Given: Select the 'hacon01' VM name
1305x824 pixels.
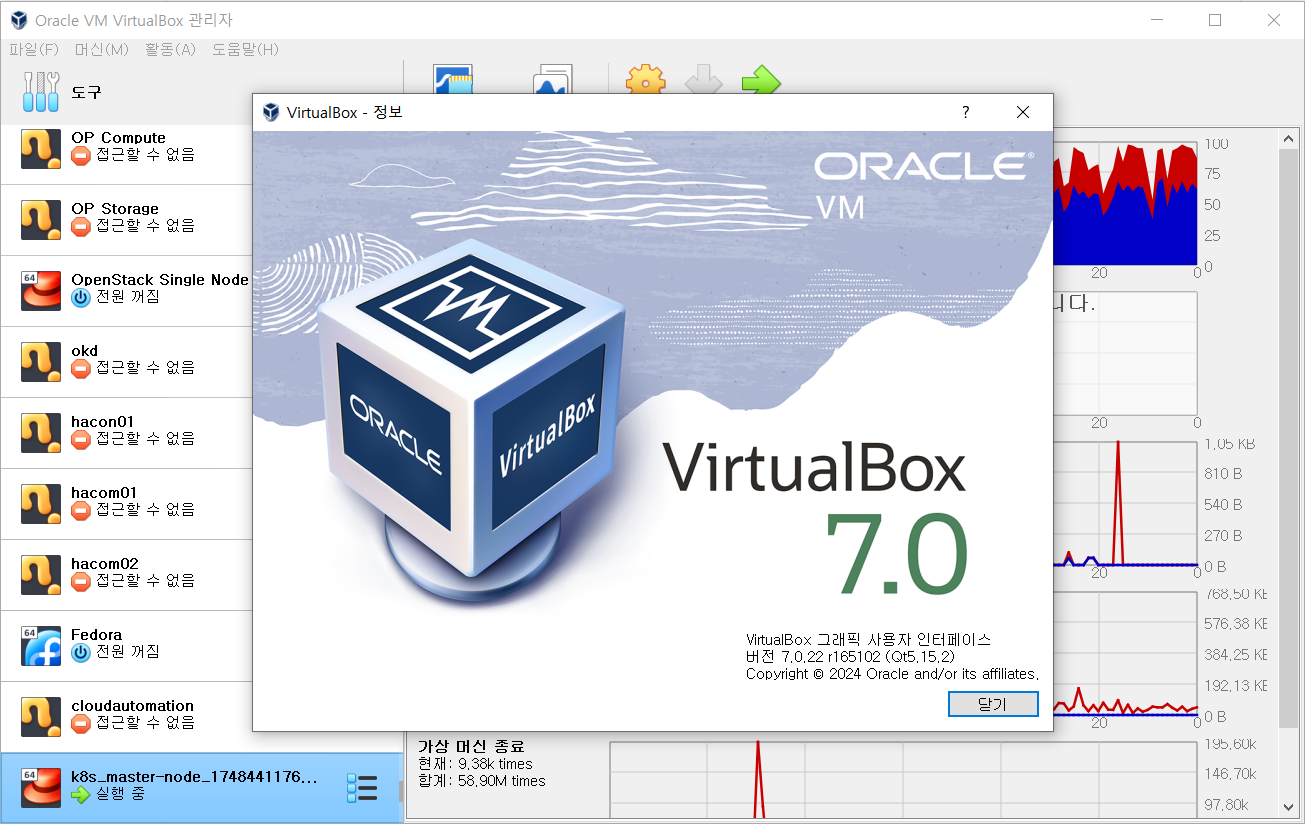Looking at the screenshot, I should [102, 422].
